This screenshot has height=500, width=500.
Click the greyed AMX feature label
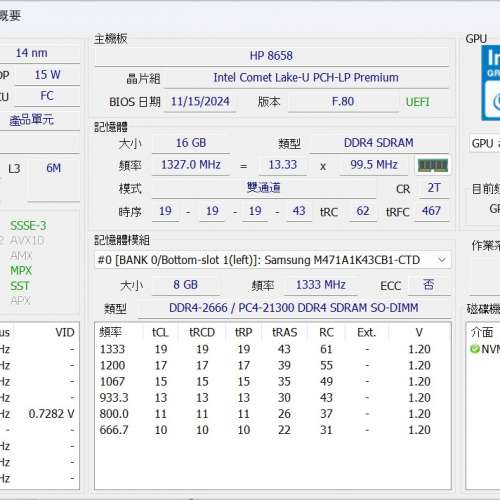click(21, 256)
